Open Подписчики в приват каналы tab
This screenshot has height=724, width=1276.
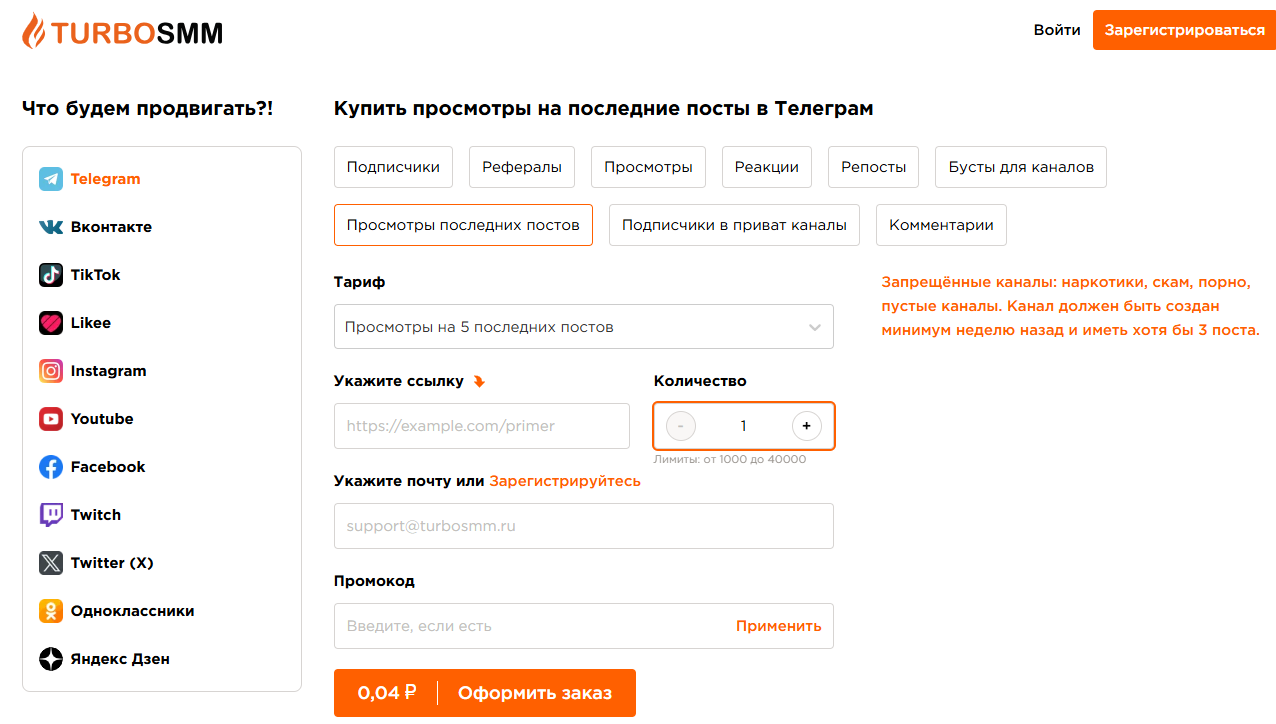pyautogui.click(x=734, y=225)
